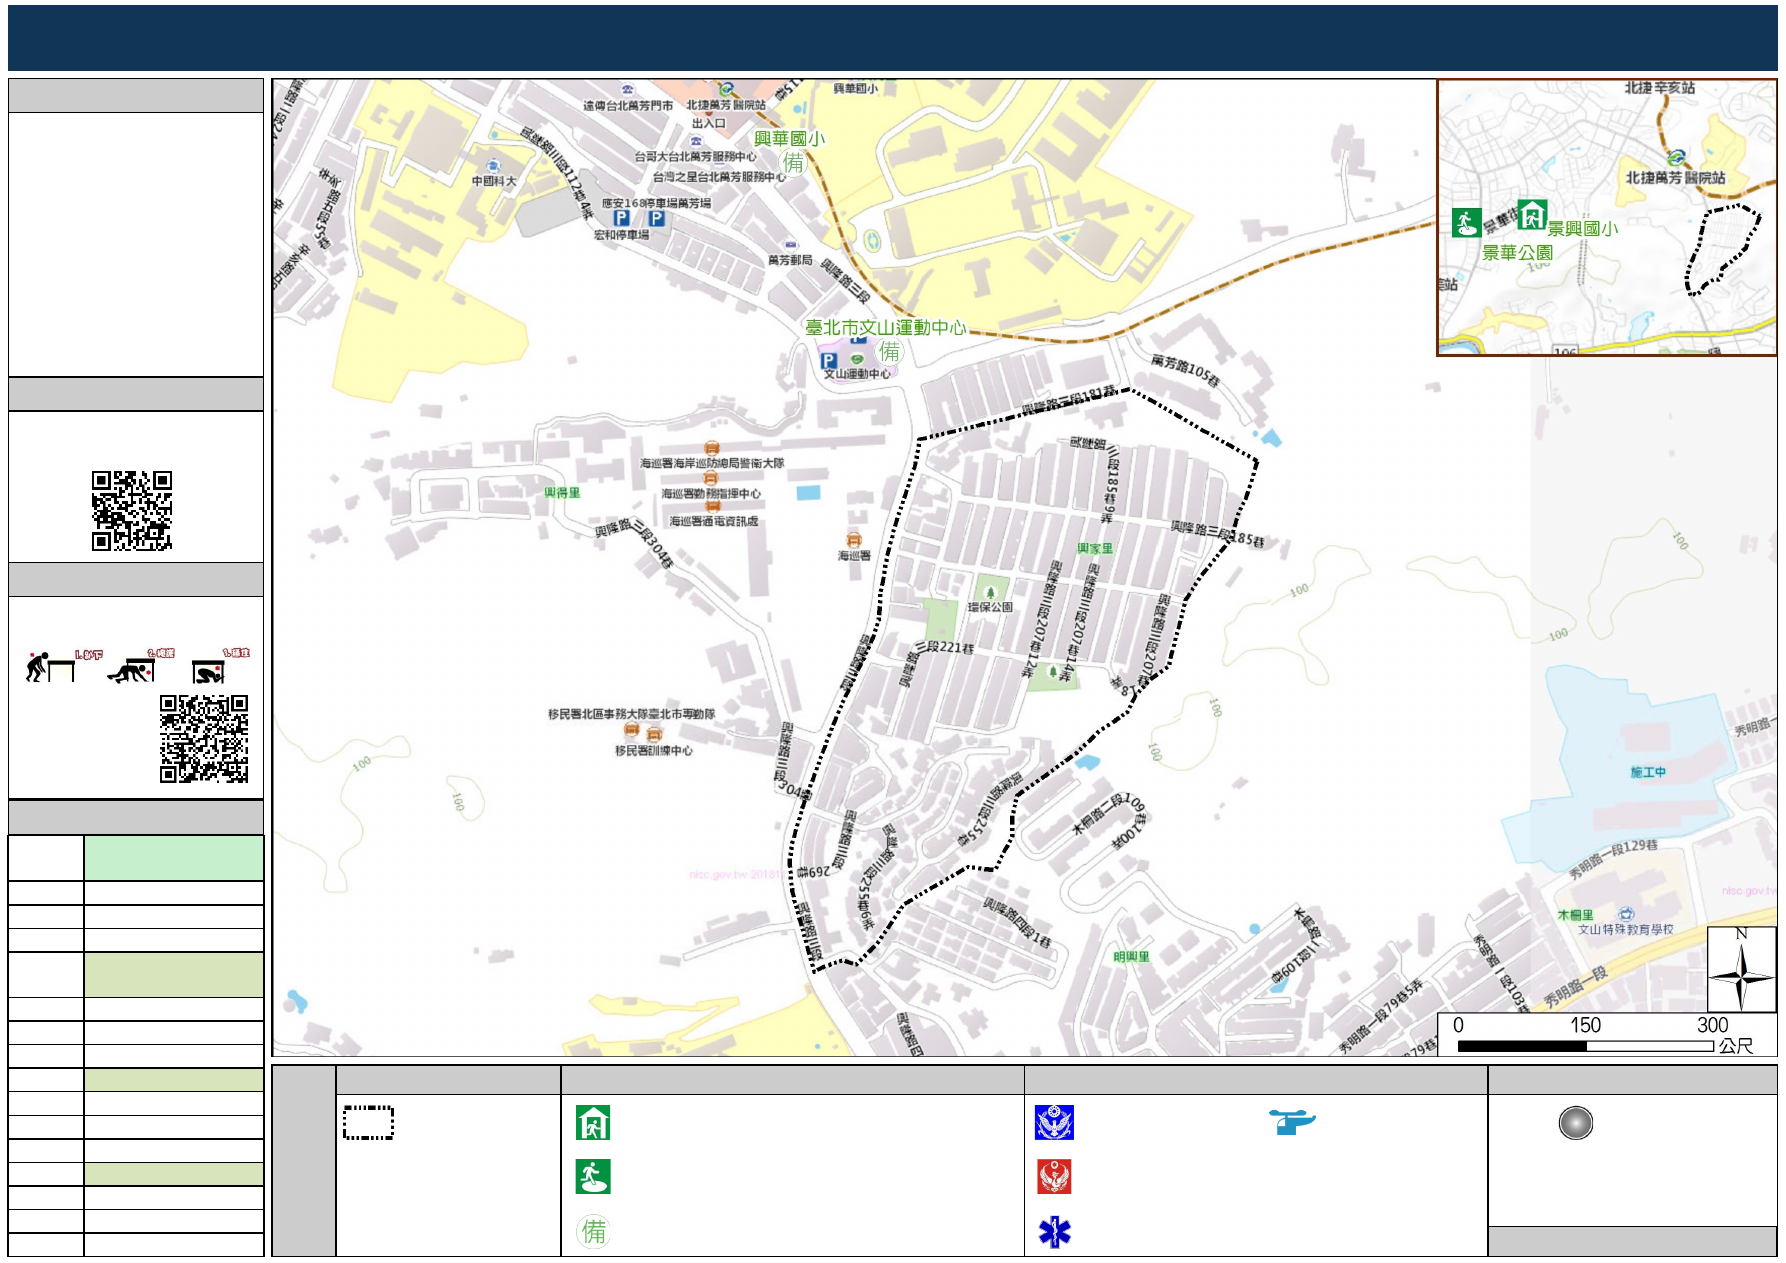Click the outdoor evacuation running-person legend icon
Screen dimensions: 1786x1263
(593, 1177)
